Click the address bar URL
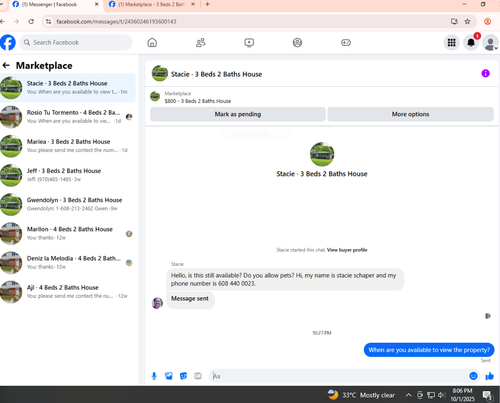 click(x=116, y=21)
